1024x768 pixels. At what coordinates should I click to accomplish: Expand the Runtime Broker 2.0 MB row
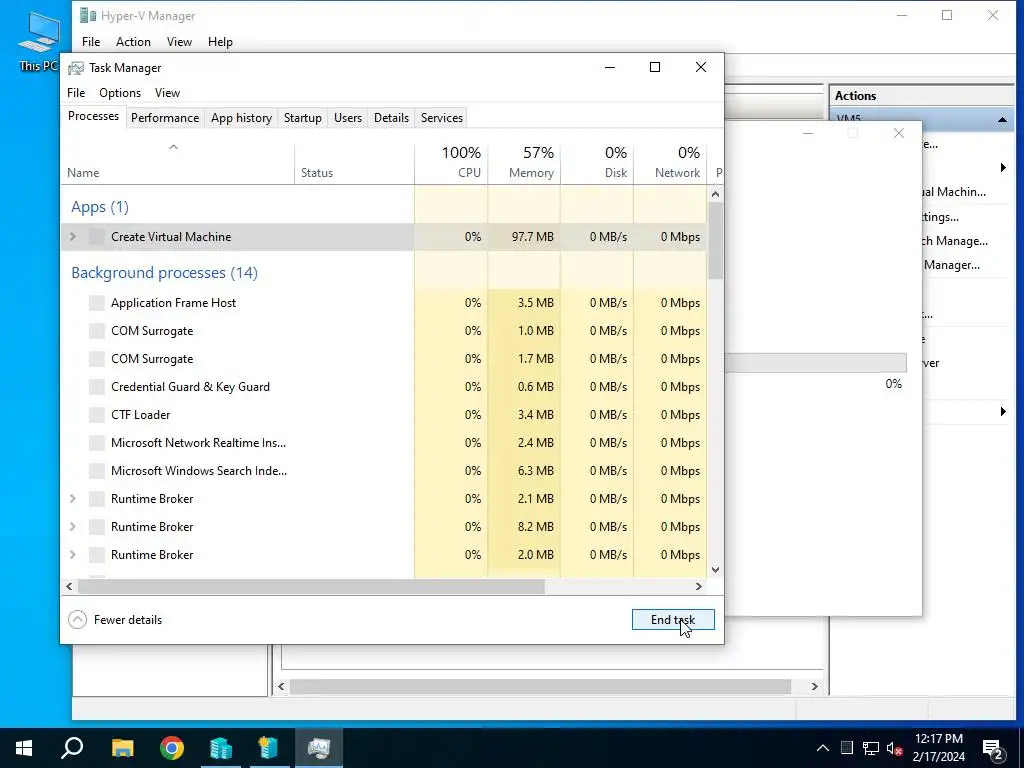pyautogui.click(x=72, y=554)
